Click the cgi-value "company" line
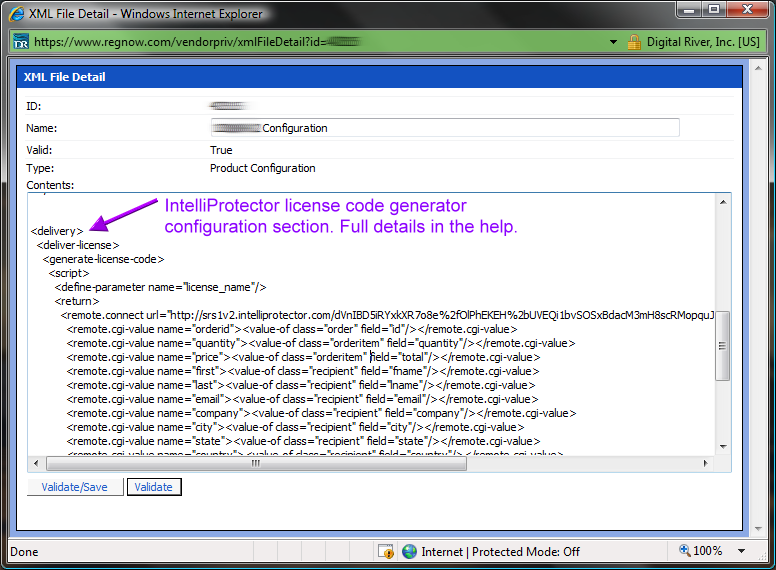The width and height of the screenshot is (776, 570). tap(321, 413)
